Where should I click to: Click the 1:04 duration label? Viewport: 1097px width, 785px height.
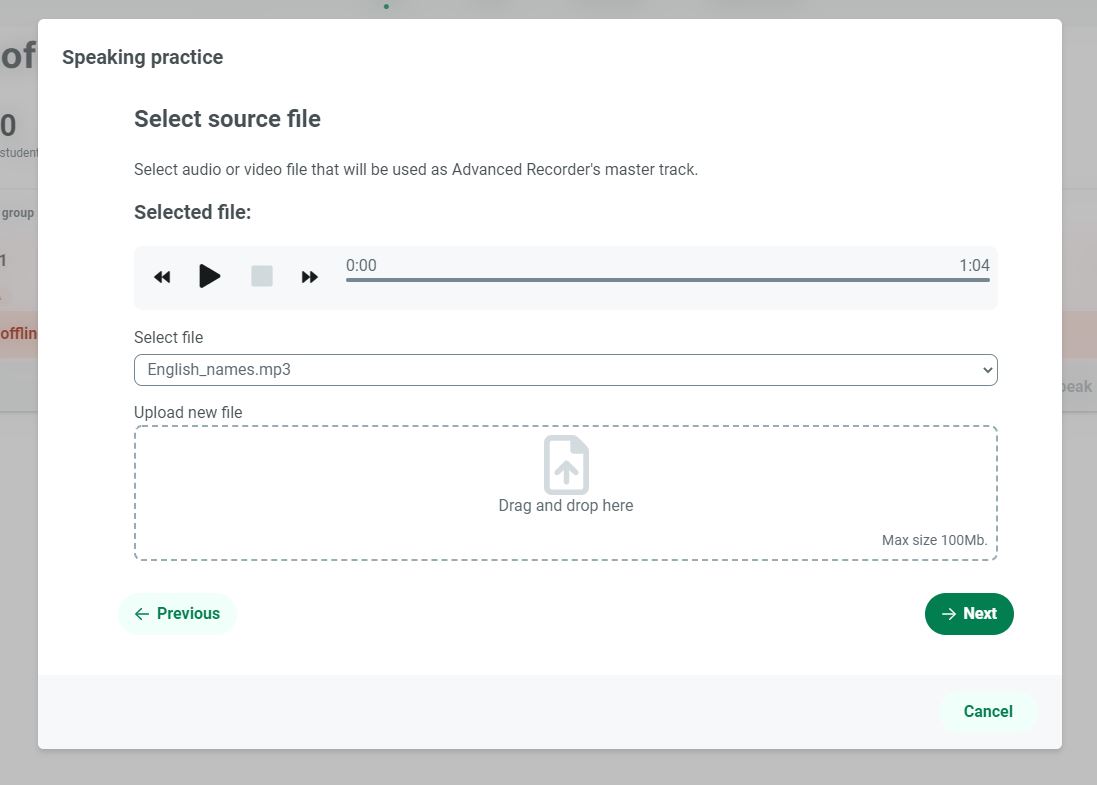pos(974,265)
